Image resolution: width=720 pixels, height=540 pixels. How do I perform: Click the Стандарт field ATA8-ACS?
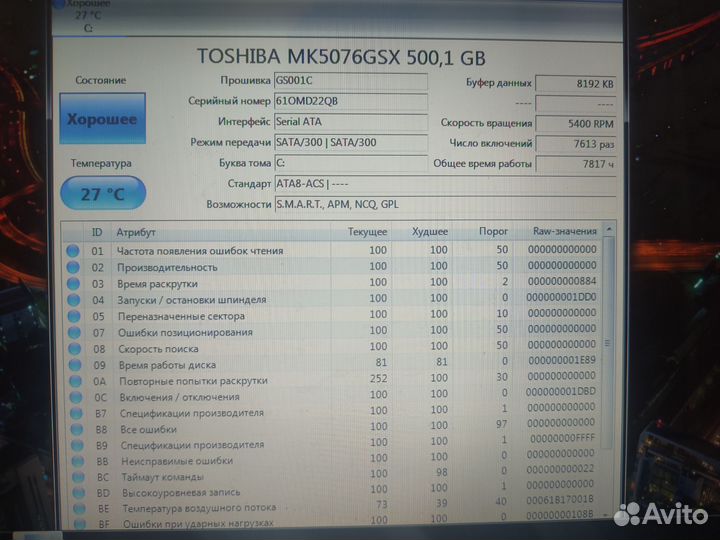point(445,184)
